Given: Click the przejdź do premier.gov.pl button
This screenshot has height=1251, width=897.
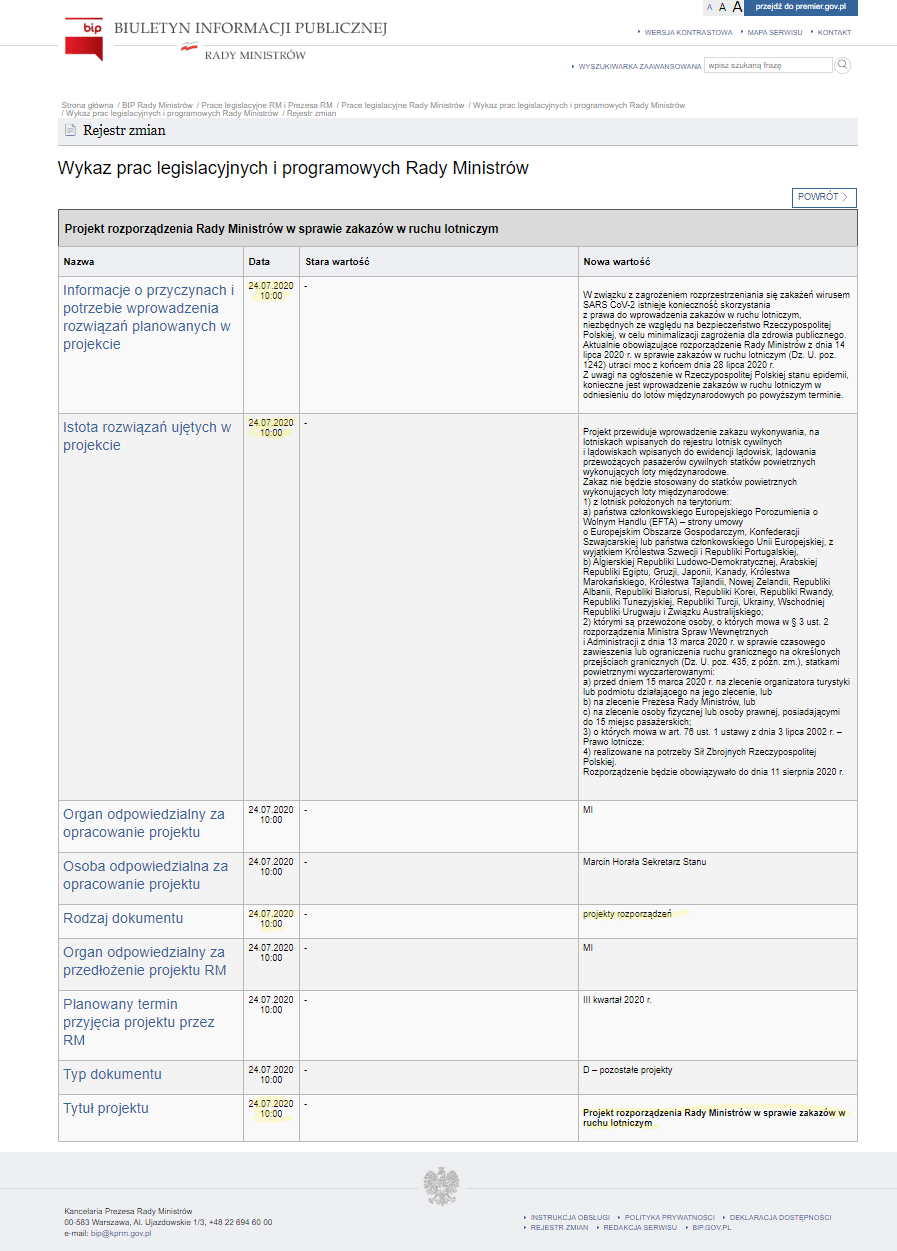Looking at the screenshot, I should coord(801,7).
